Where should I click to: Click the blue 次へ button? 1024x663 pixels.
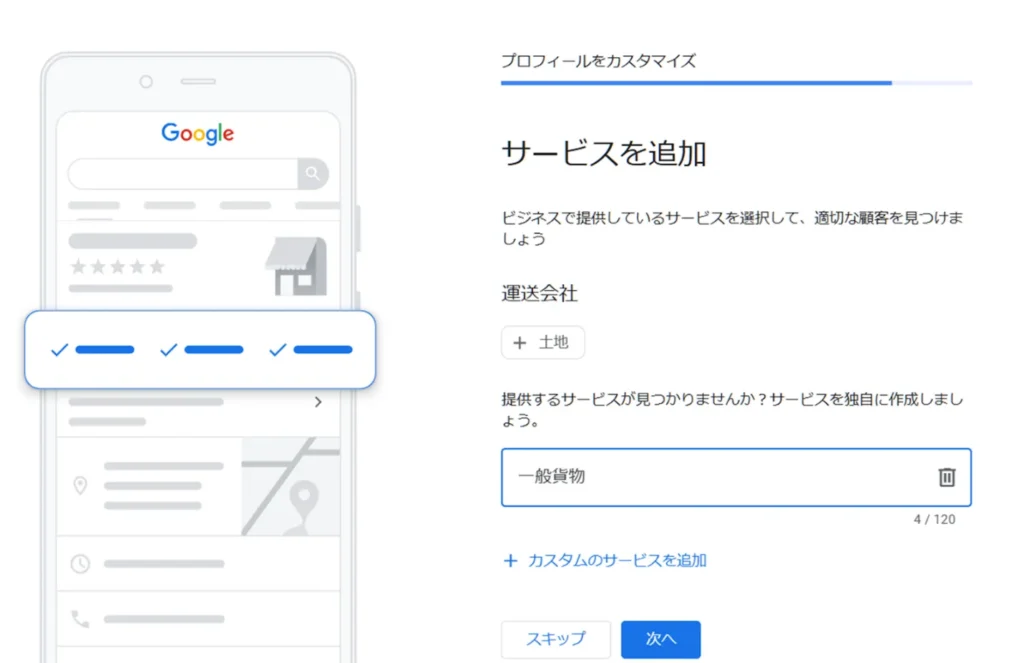pyautogui.click(x=660, y=639)
